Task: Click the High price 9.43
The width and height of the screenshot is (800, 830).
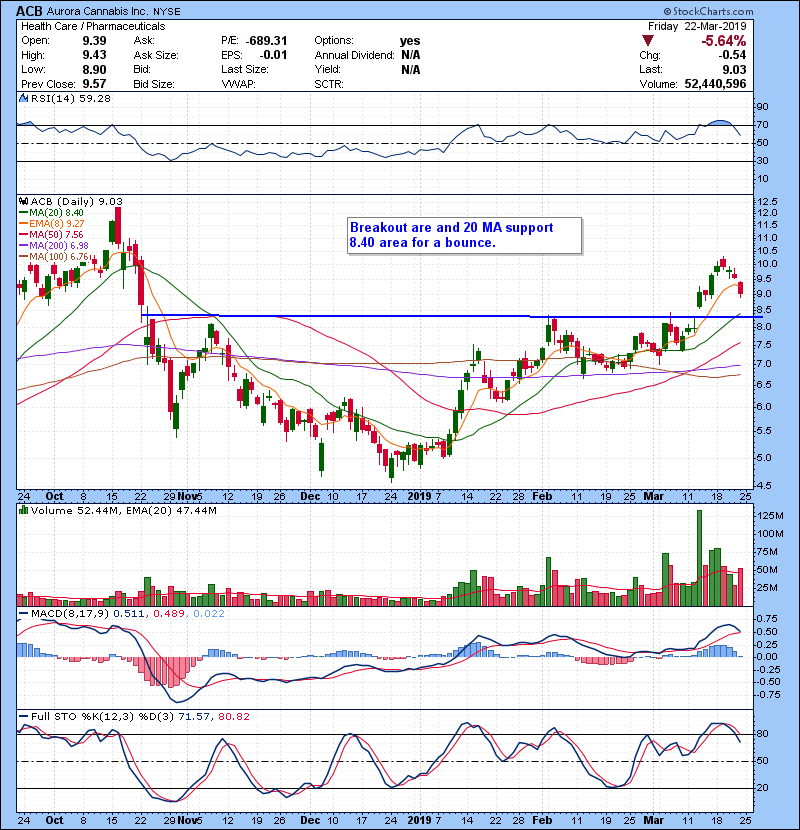Action: [x=94, y=55]
